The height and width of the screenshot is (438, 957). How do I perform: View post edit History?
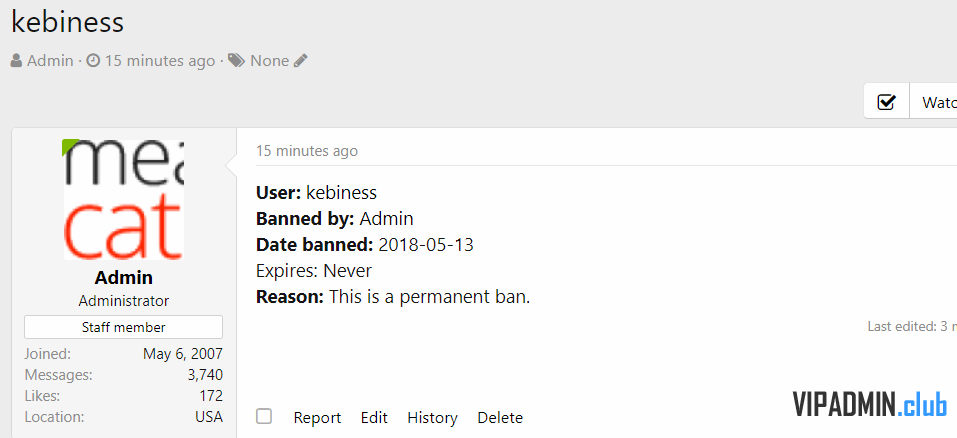[x=433, y=418]
